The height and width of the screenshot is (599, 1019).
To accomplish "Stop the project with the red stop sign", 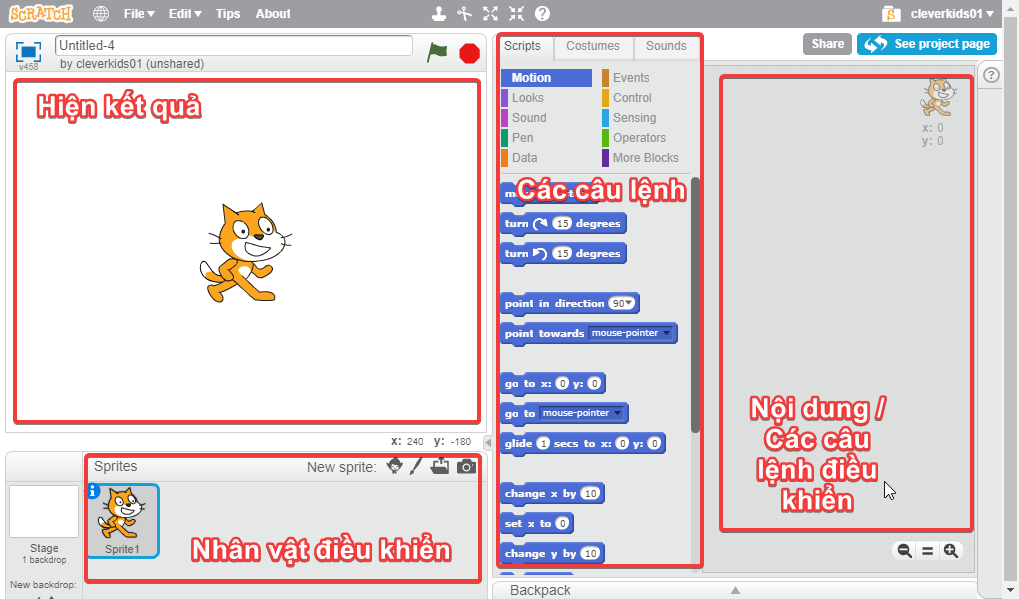I will 469,53.
